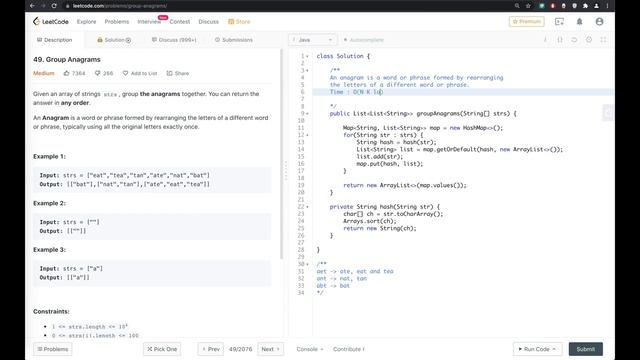Click Pick One random problem
Screen dimensions: 640x360
pyautogui.click(x=162, y=349)
